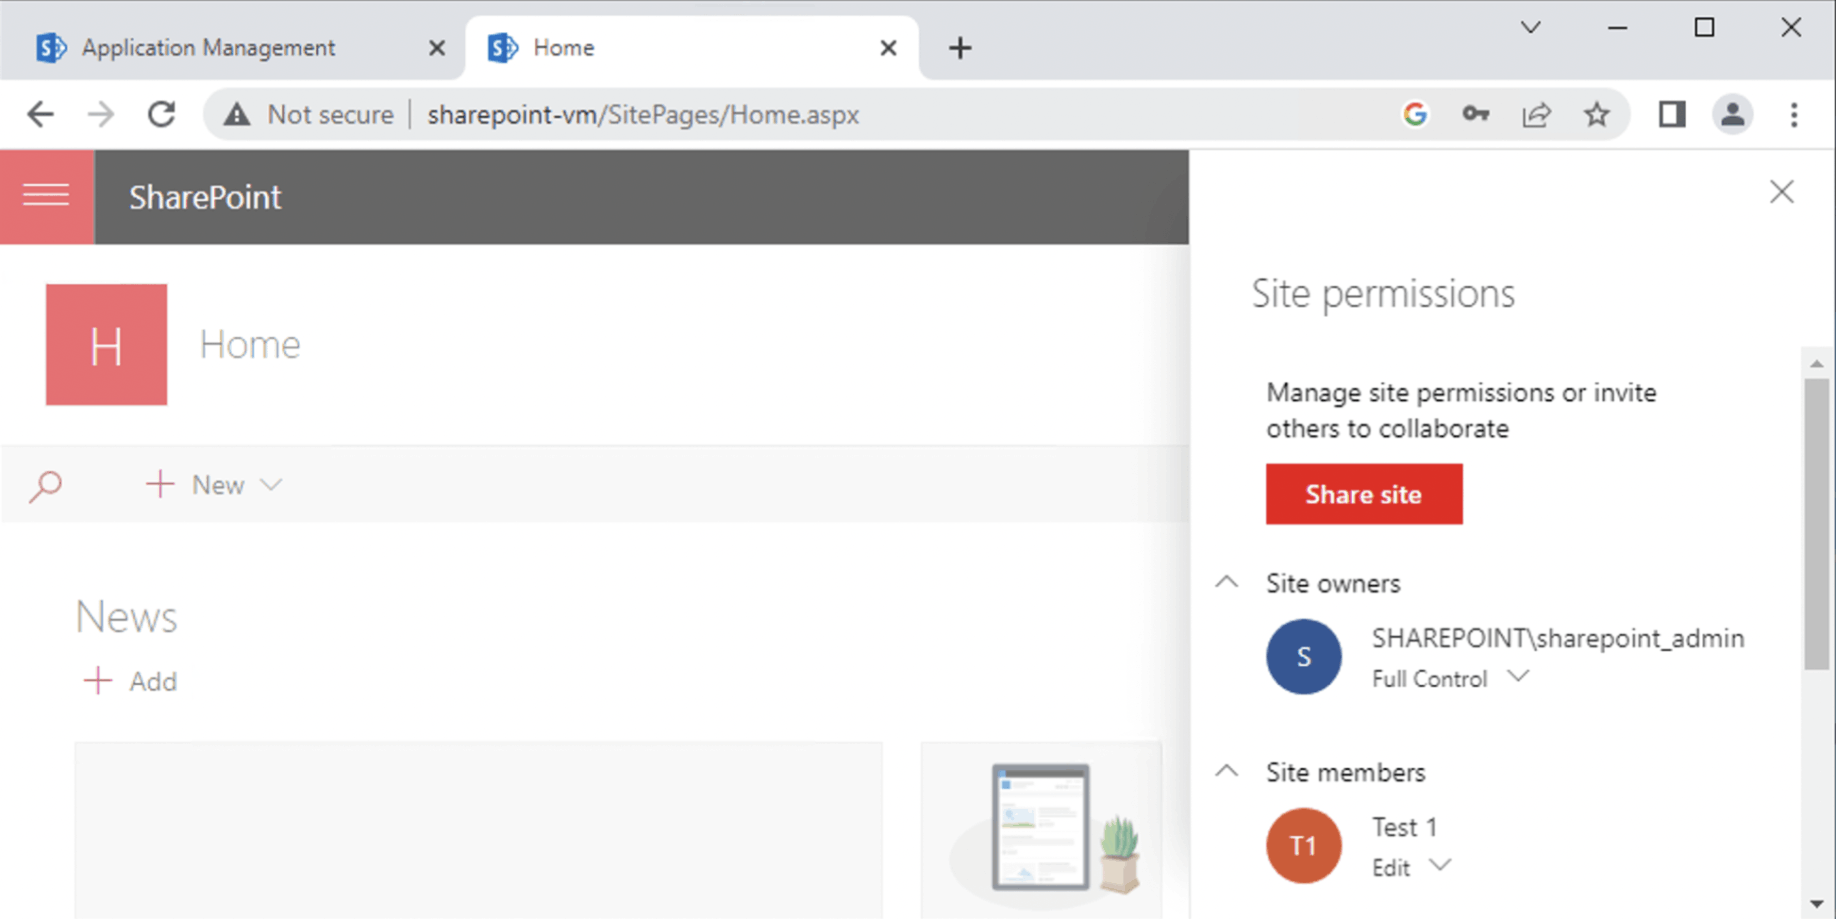Open the New dropdown menu
The image size is (1836, 919).
214,485
